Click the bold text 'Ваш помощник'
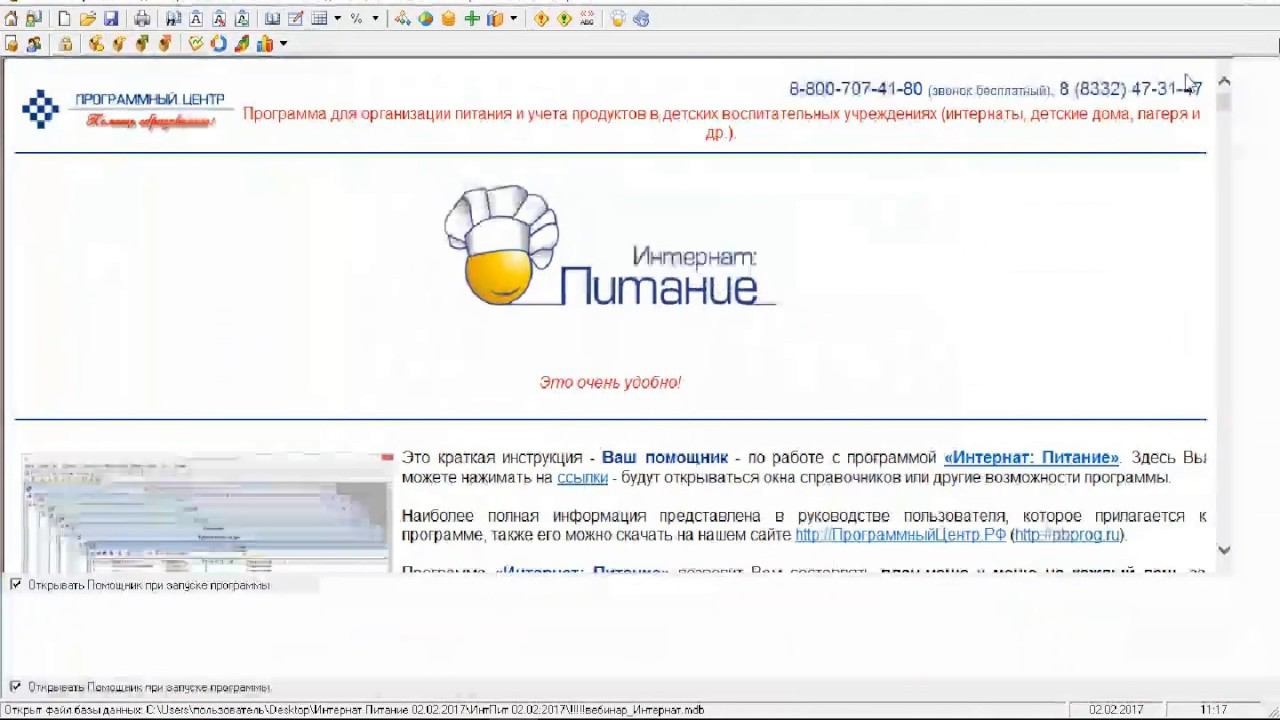 pos(665,458)
